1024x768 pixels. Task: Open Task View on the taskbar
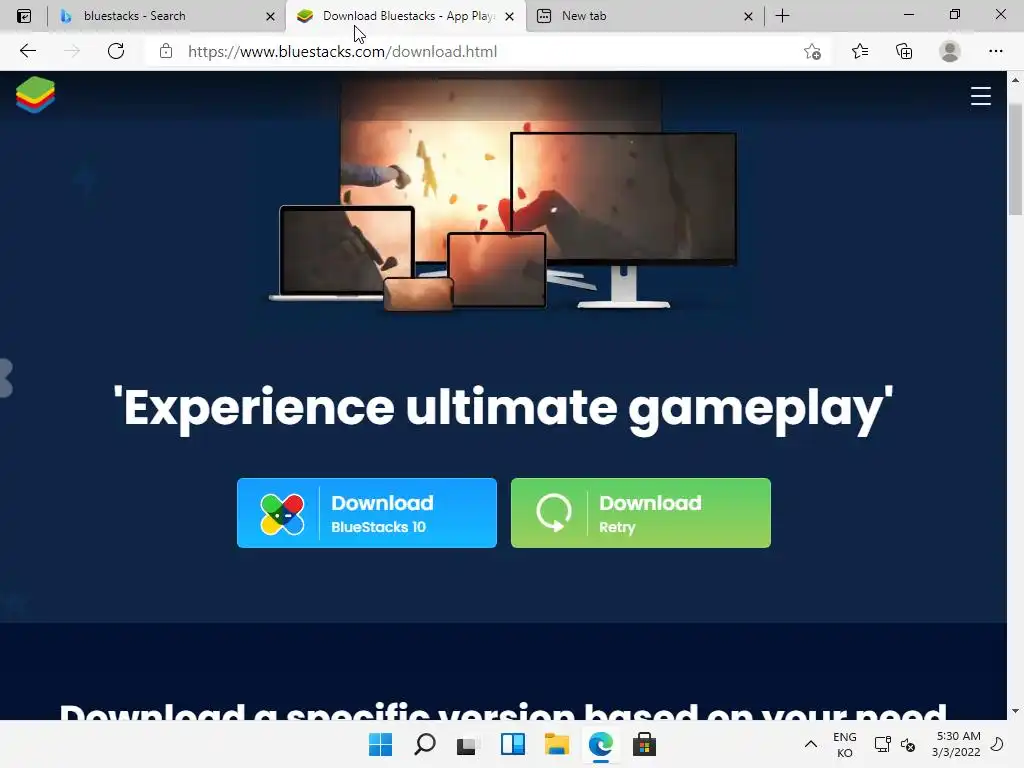pyautogui.click(x=468, y=744)
